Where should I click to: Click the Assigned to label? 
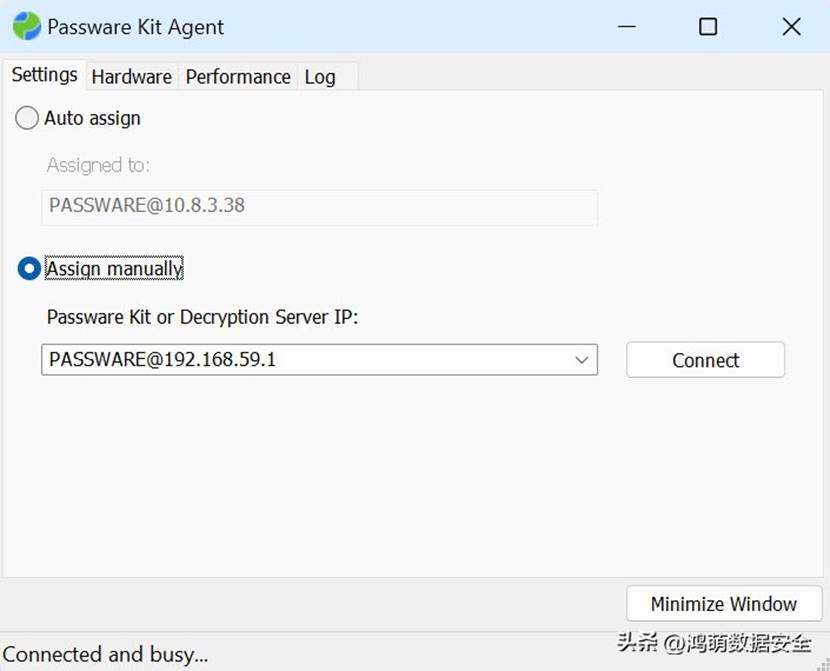pyautogui.click(x=98, y=165)
